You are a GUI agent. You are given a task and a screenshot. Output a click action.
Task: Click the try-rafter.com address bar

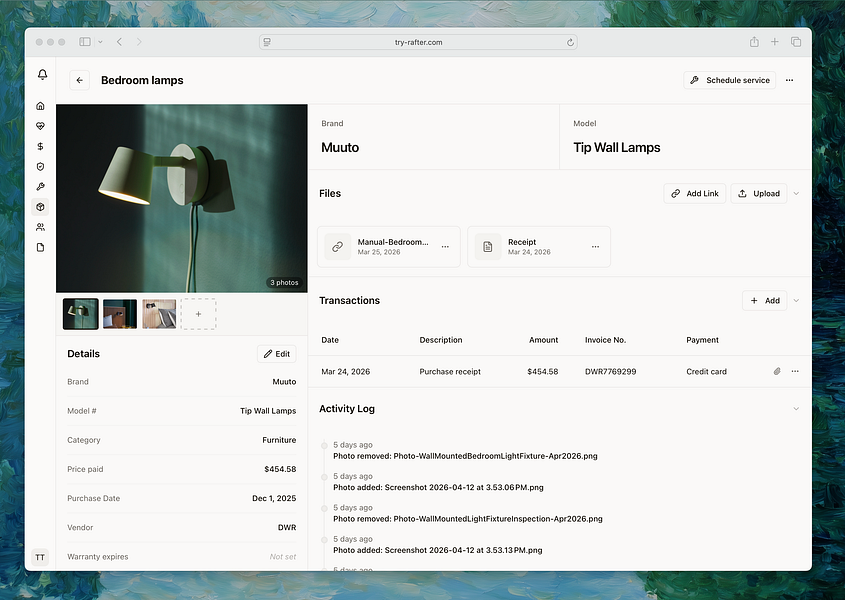[418, 42]
